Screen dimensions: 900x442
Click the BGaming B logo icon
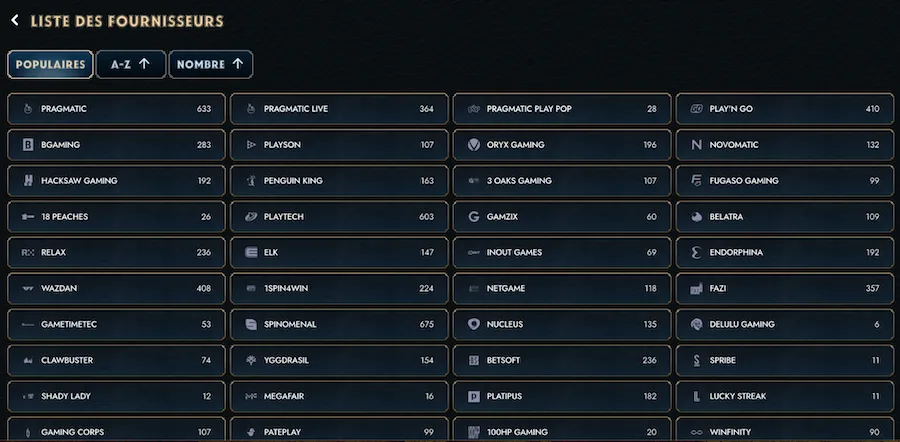tap(28, 145)
